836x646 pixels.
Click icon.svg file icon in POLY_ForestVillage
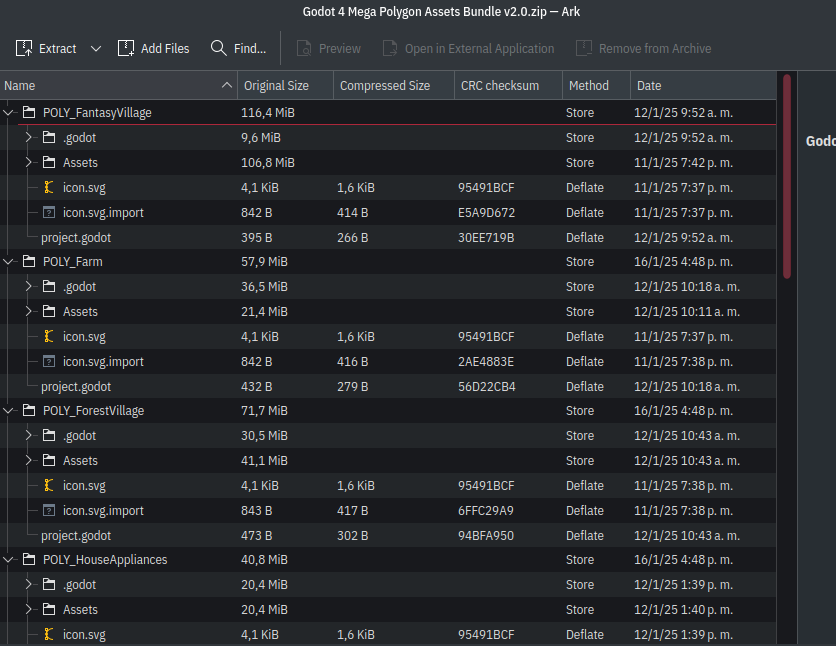click(49, 486)
